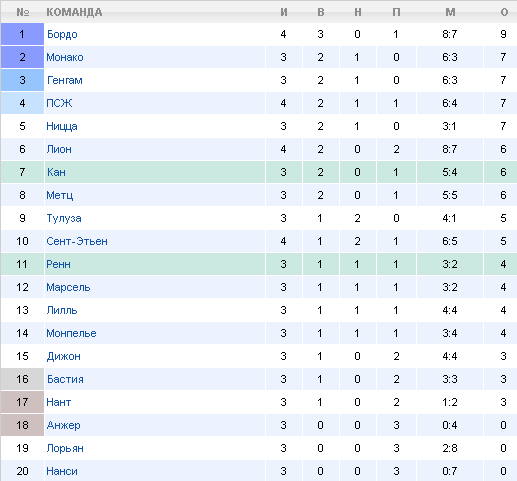Open the Бастия team link
Viewport: 517px width, 481px height.
pyautogui.click(x=65, y=379)
